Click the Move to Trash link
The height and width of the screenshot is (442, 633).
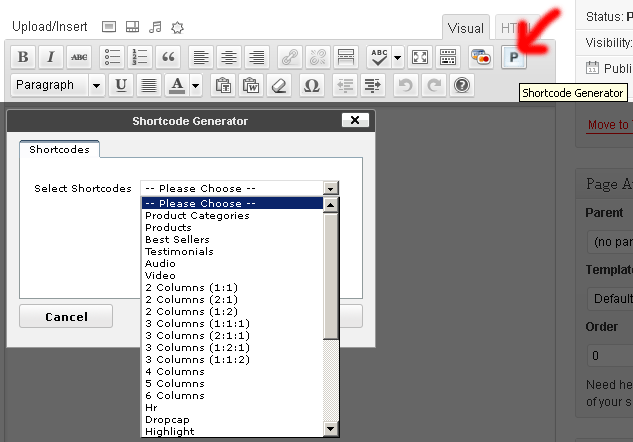608,125
